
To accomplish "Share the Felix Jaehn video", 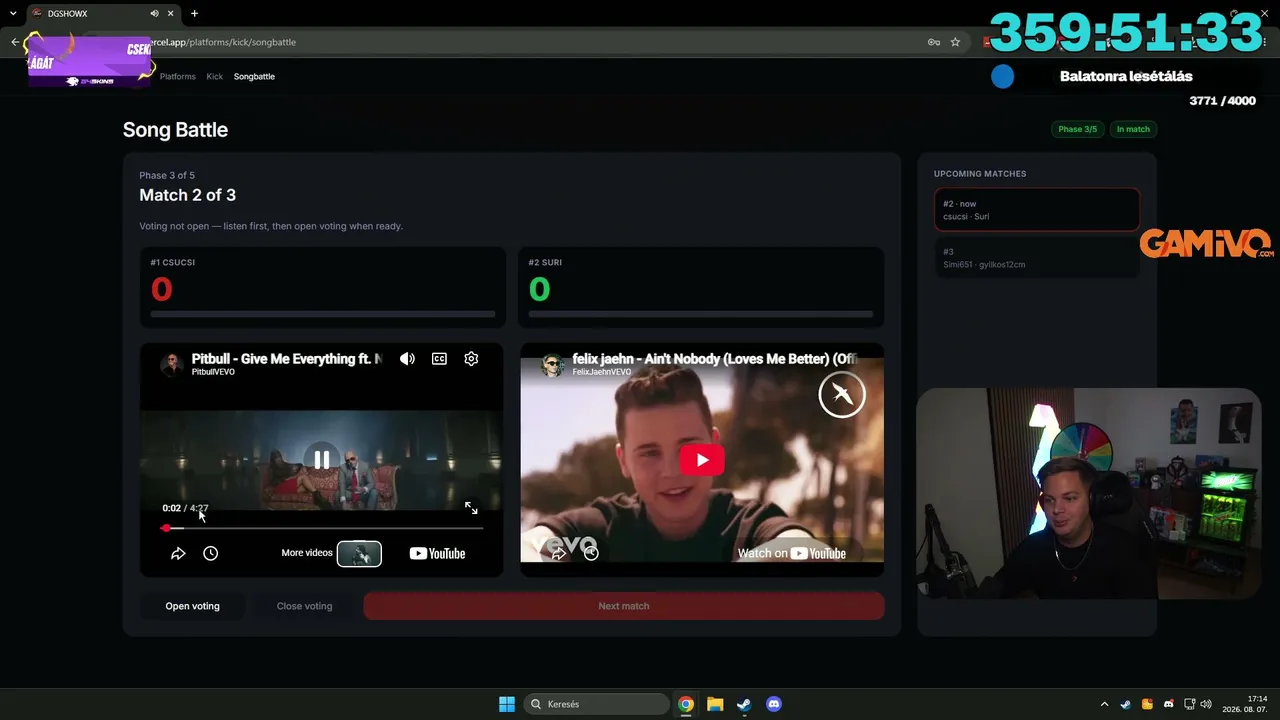I will [x=559, y=552].
